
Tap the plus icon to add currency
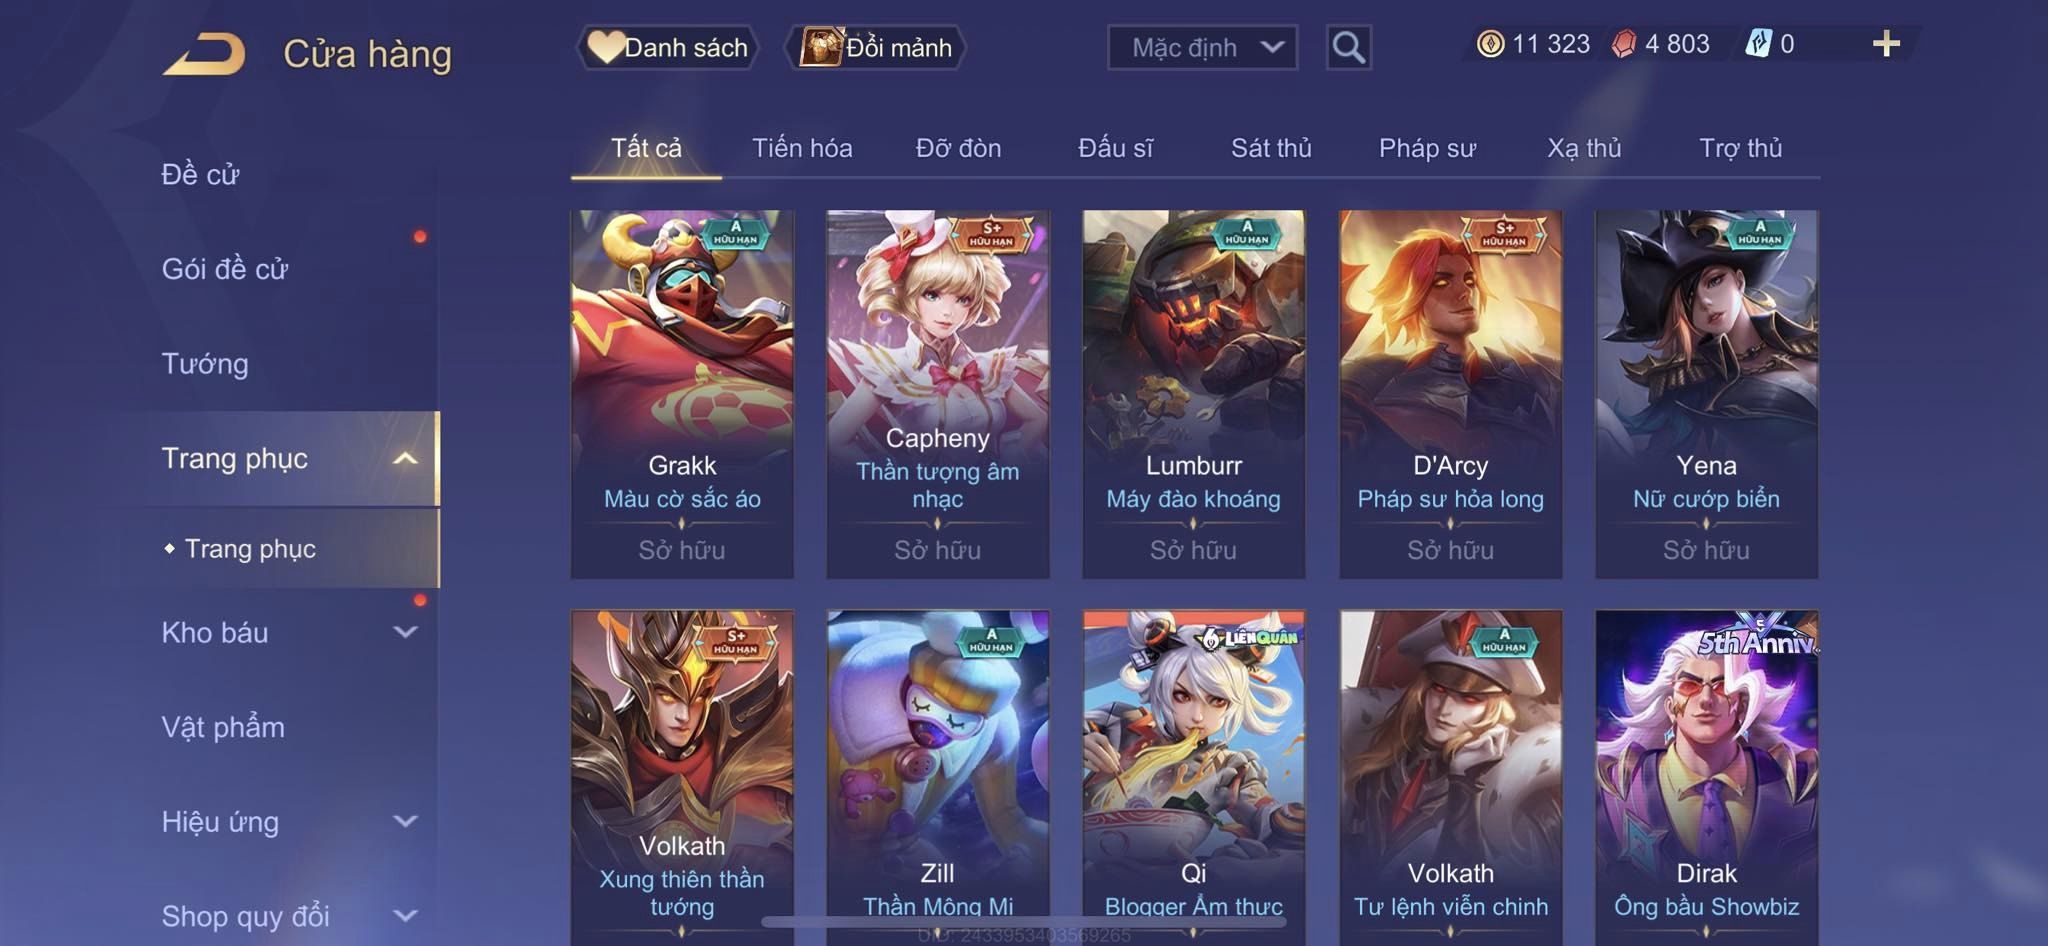click(x=1886, y=44)
